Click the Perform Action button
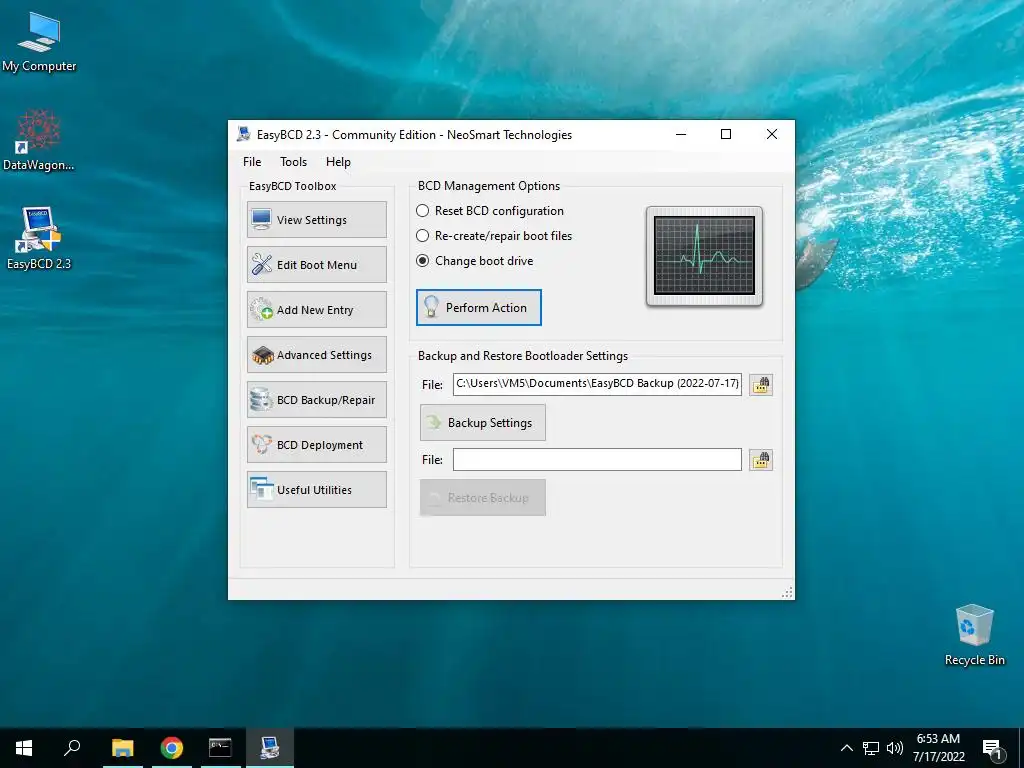Viewport: 1024px width, 768px height. [x=479, y=308]
